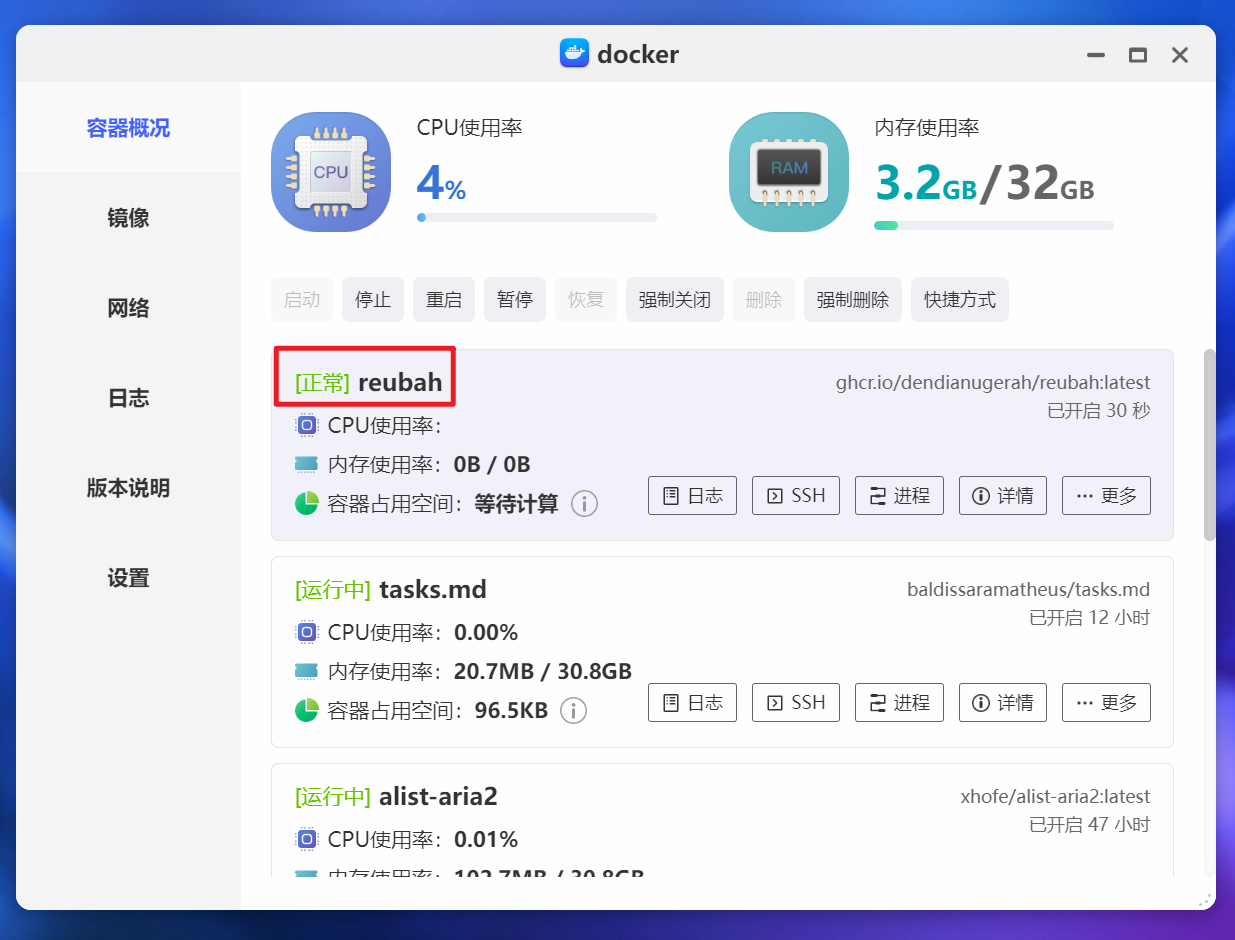Screen dimensions: 1235x940
Task: Click the RAM memory chip icon
Action: pyautogui.click(x=788, y=171)
